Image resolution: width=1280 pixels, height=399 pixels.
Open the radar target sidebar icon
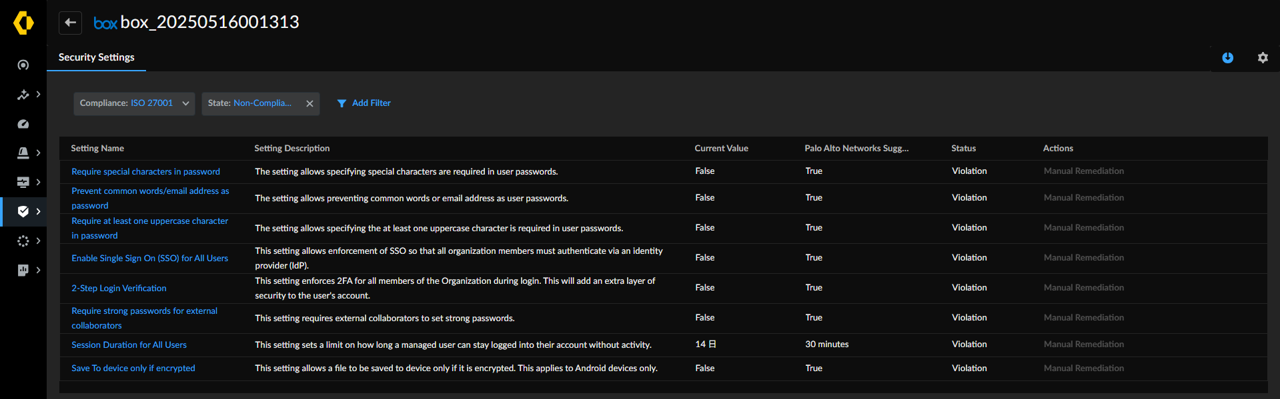click(x=23, y=65)
